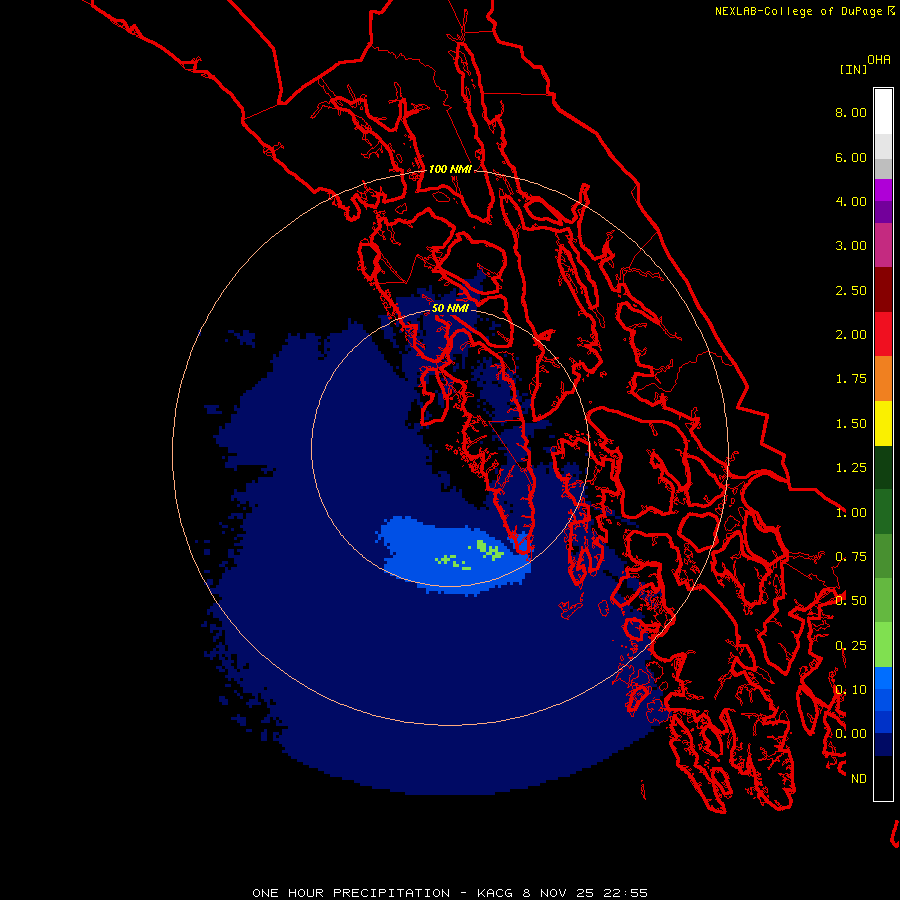Pick the darkest green swatch in the legend
Image resolution: width=900 pixels, height=900 pixels.
[x=883, y=467]
